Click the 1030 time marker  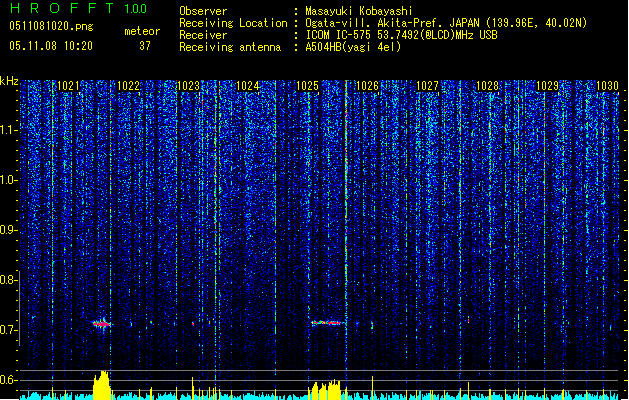607,85
